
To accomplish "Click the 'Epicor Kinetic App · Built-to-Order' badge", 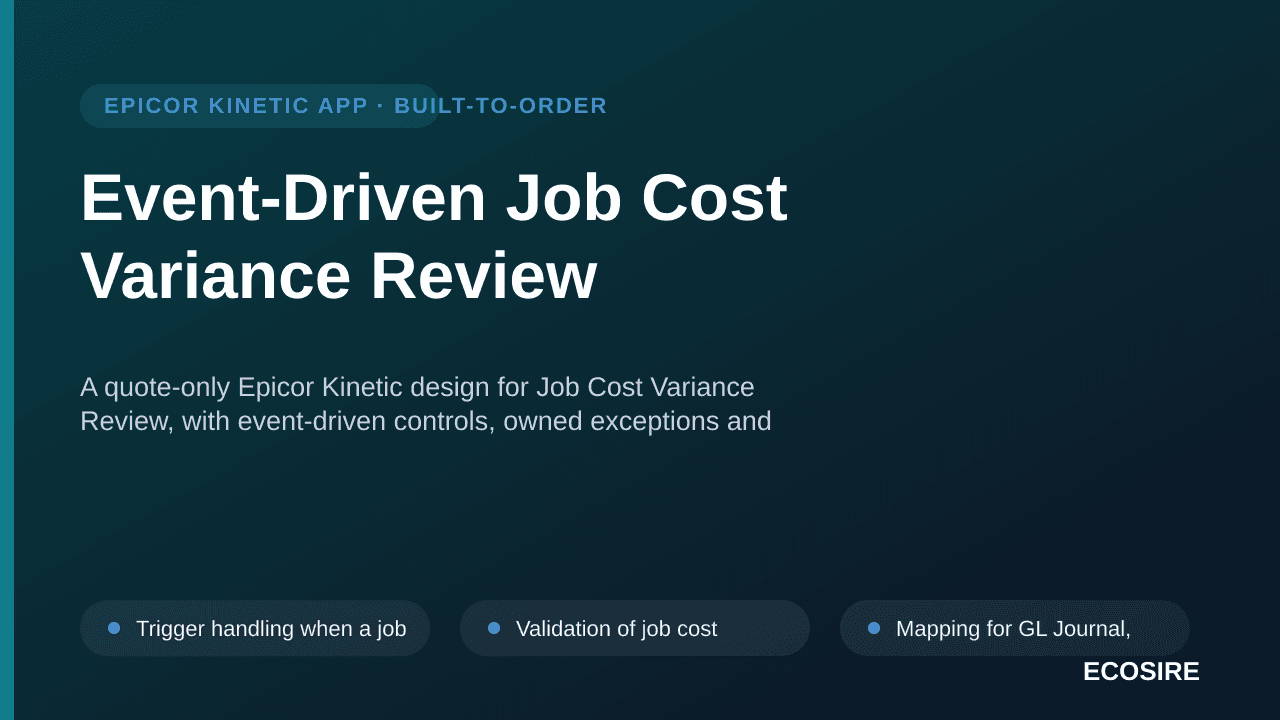I will coord(260,106).
